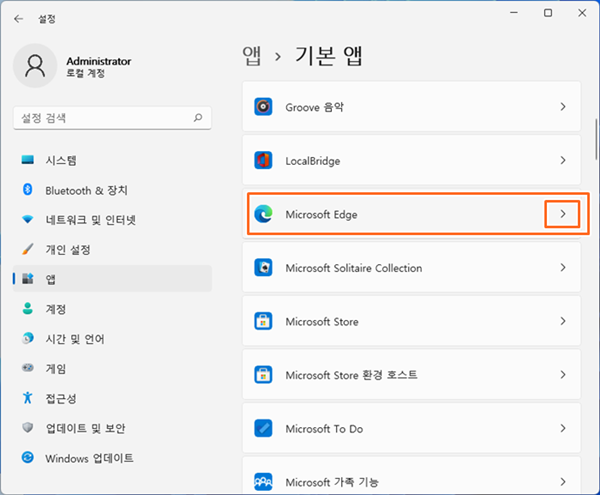Click the Microsoft Solitaire Collection label
The width and height of the screenshot is (600, 495).
354,268
